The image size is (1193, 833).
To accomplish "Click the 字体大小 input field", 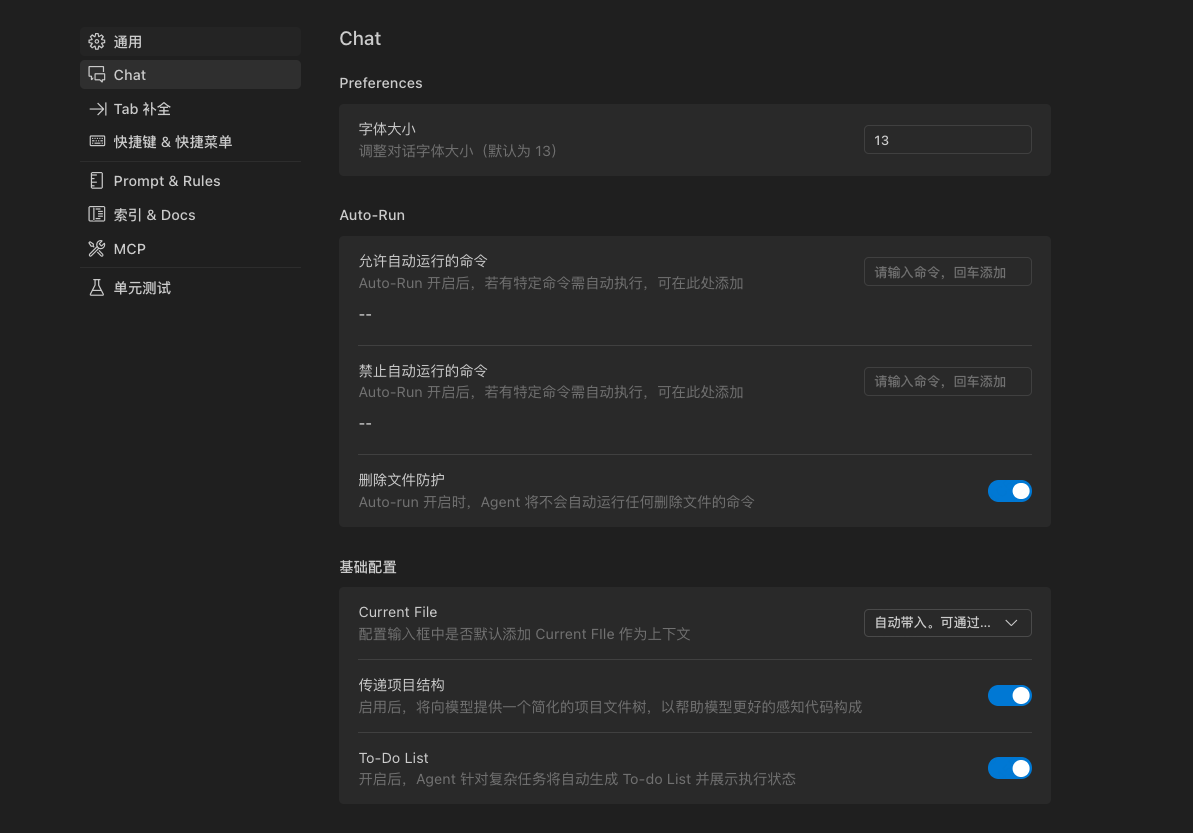I will coord(947,140).
